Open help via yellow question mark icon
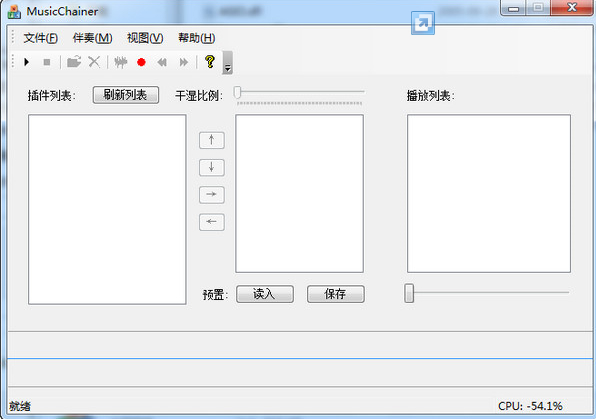Image resolution: width=596 pixels, height=419 pixels. 210,61
